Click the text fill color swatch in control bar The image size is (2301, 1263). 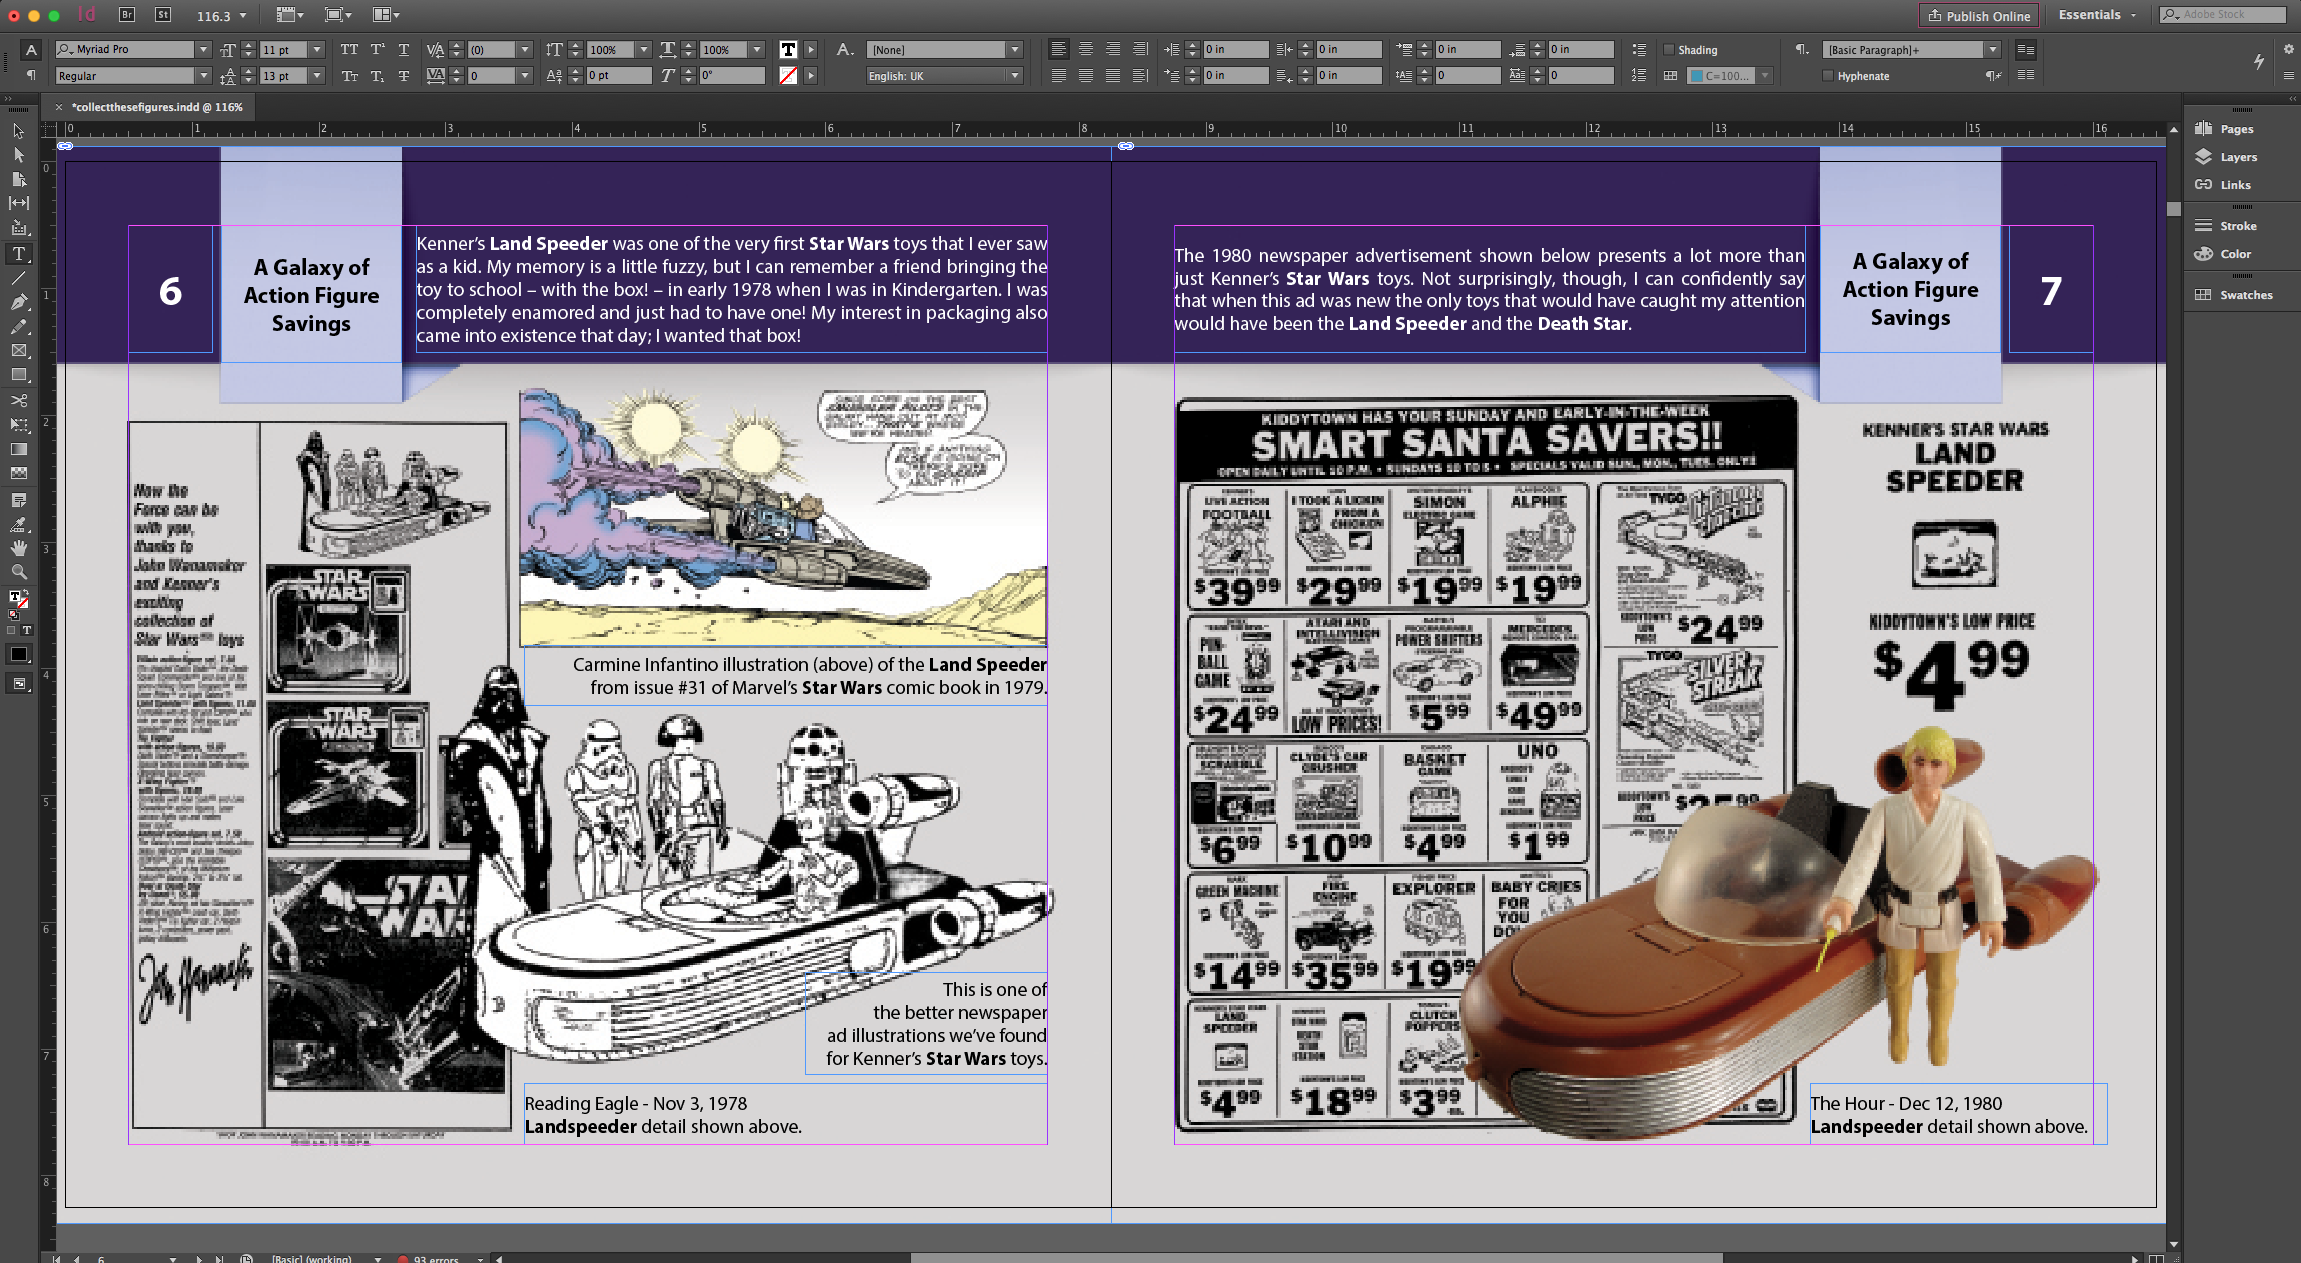tap(788, 49)
